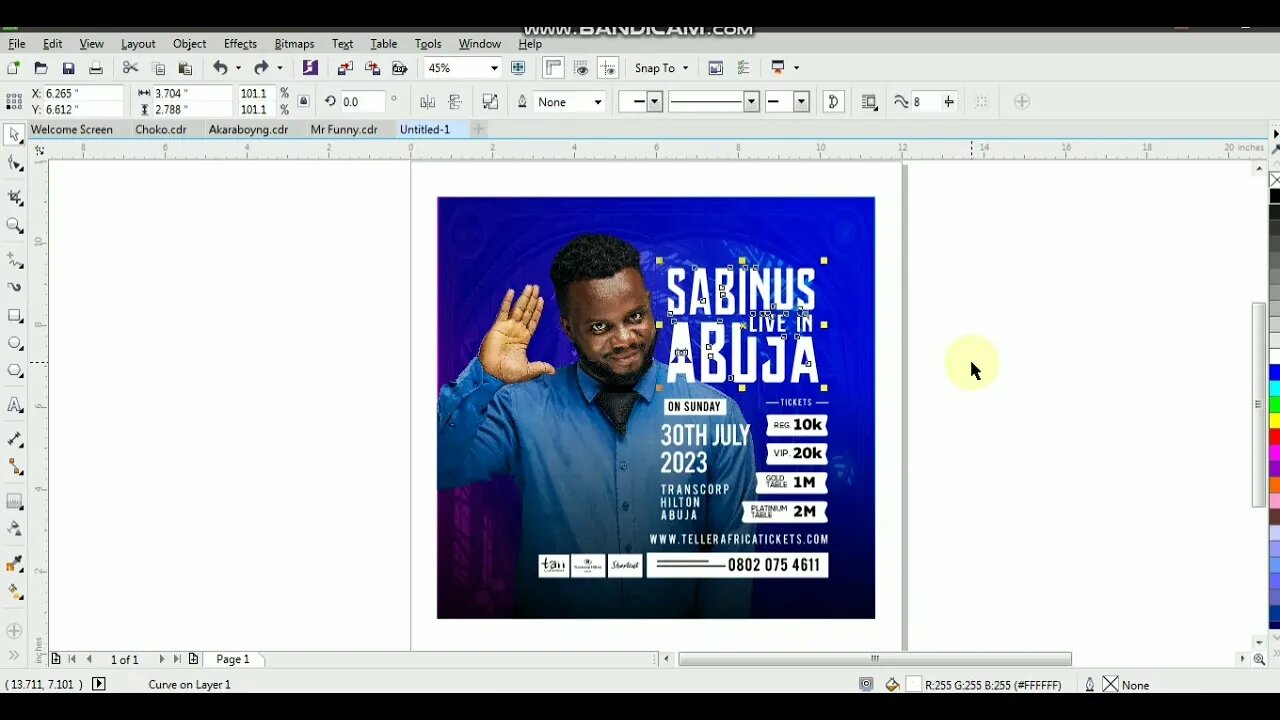Click the Print icon
This screenshot has width=1280, height=720.
96,68
